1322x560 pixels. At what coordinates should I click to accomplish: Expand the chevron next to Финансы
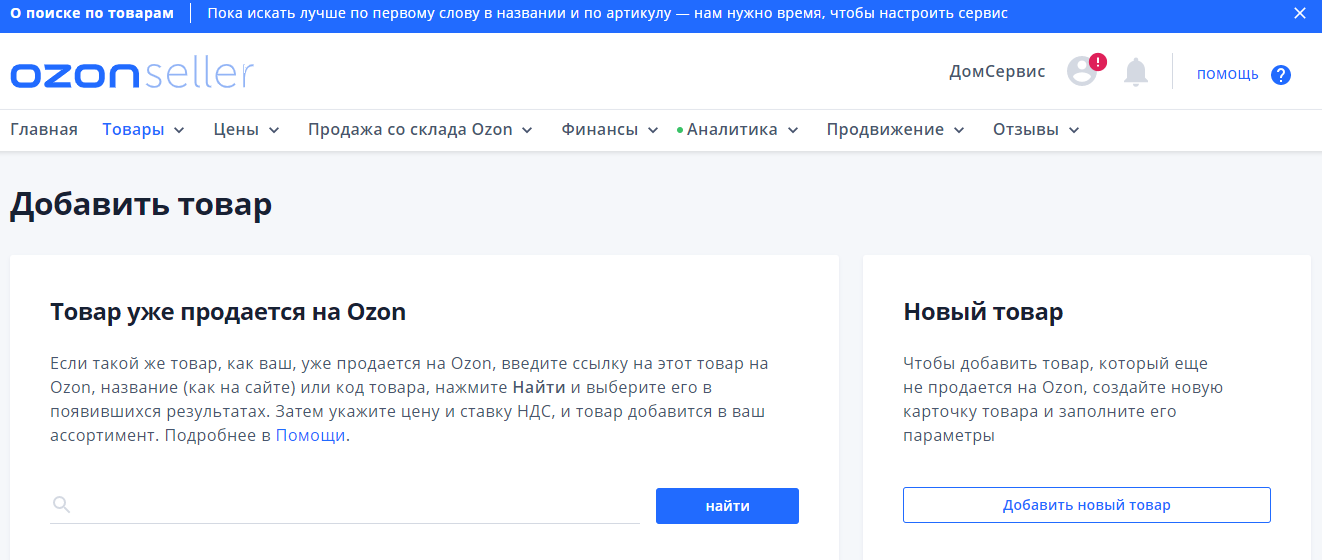653,130
